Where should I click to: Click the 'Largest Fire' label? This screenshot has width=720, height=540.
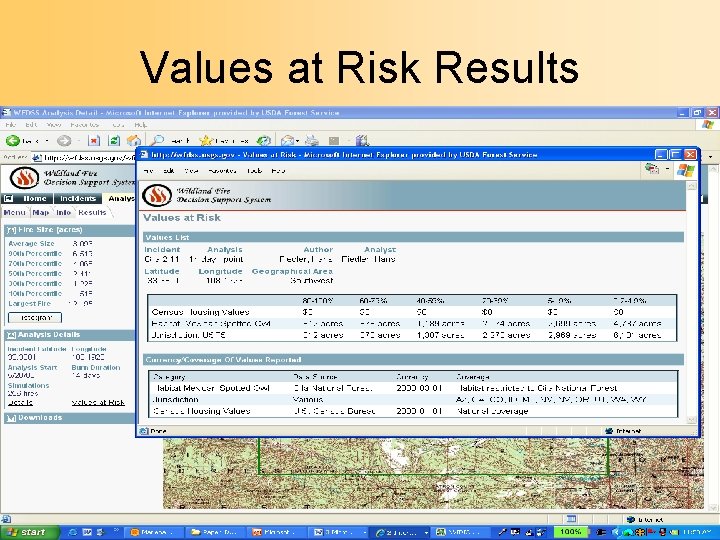point(29,304)
